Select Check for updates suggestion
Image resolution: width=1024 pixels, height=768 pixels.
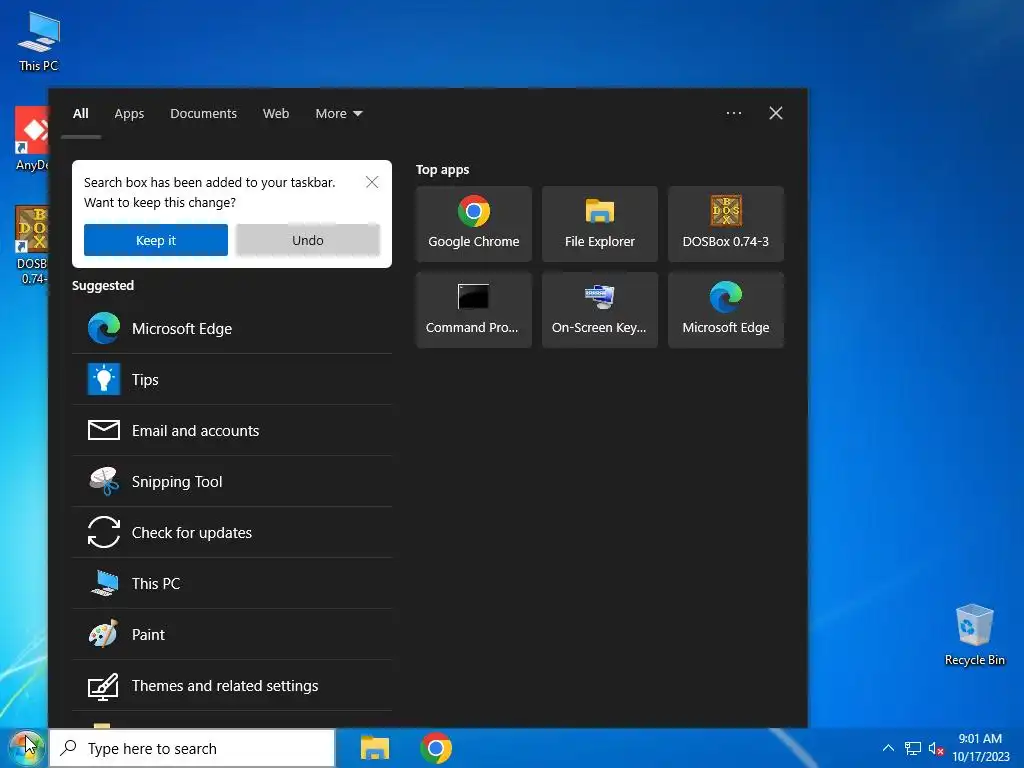(x=232, y=532)
